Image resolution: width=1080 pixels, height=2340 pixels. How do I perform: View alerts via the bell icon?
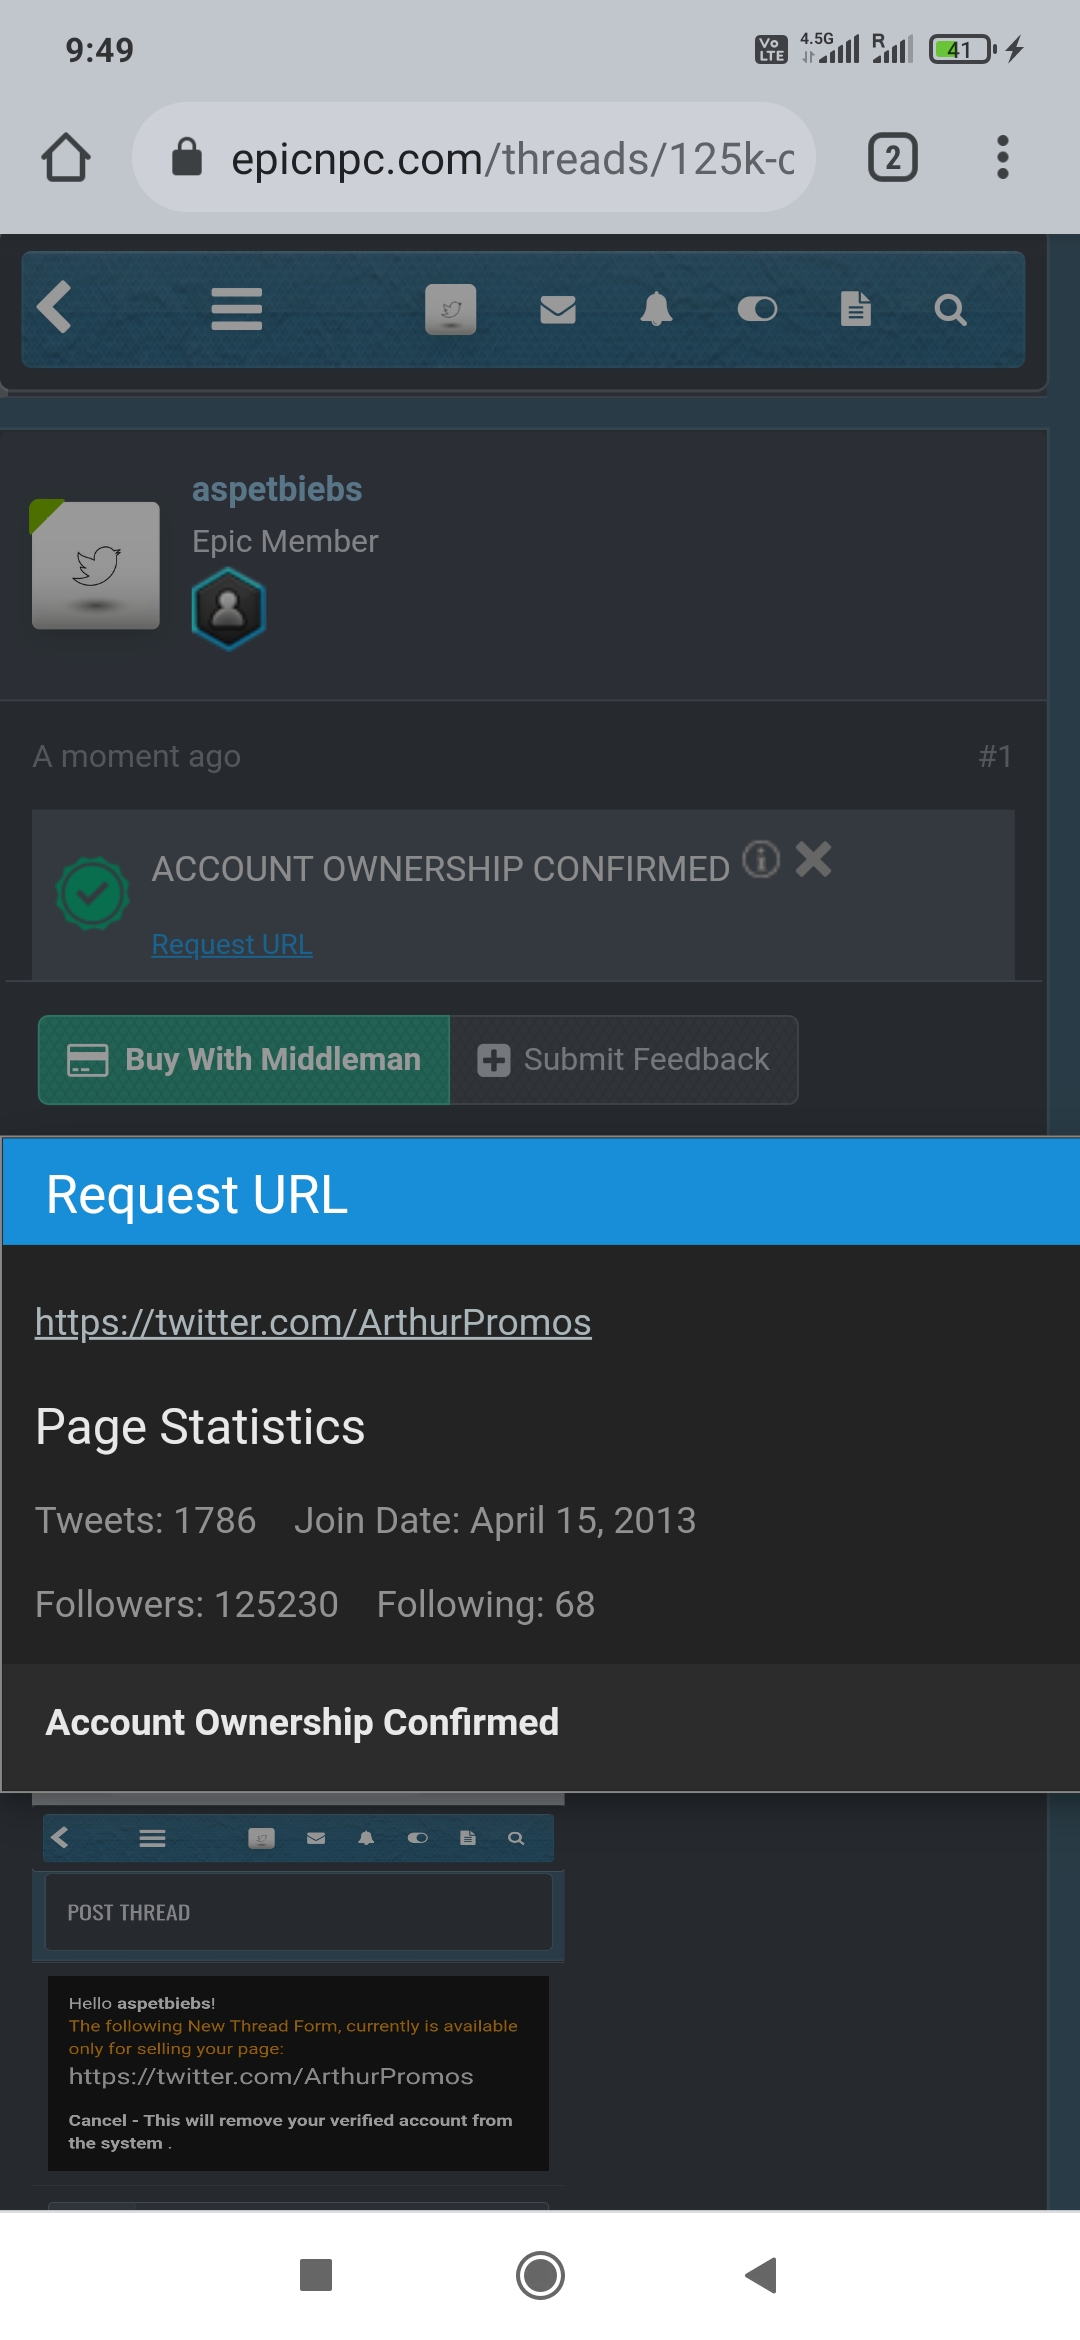tap(656, 309)
